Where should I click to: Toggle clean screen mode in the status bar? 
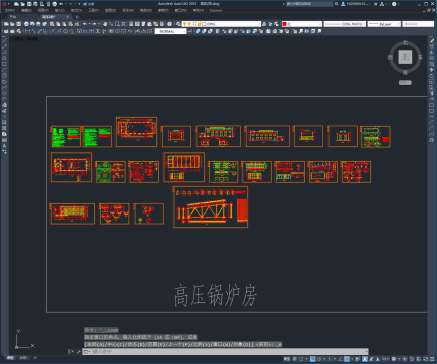click(426, 359)
